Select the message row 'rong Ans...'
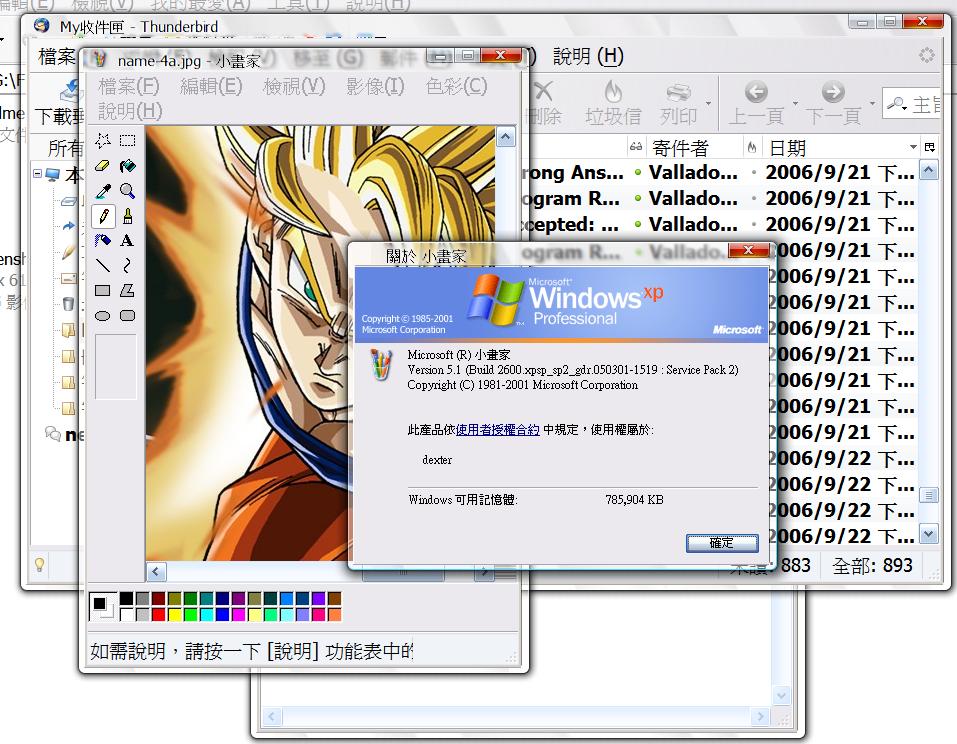Screen dimensions: 957x744 (718, 173)
